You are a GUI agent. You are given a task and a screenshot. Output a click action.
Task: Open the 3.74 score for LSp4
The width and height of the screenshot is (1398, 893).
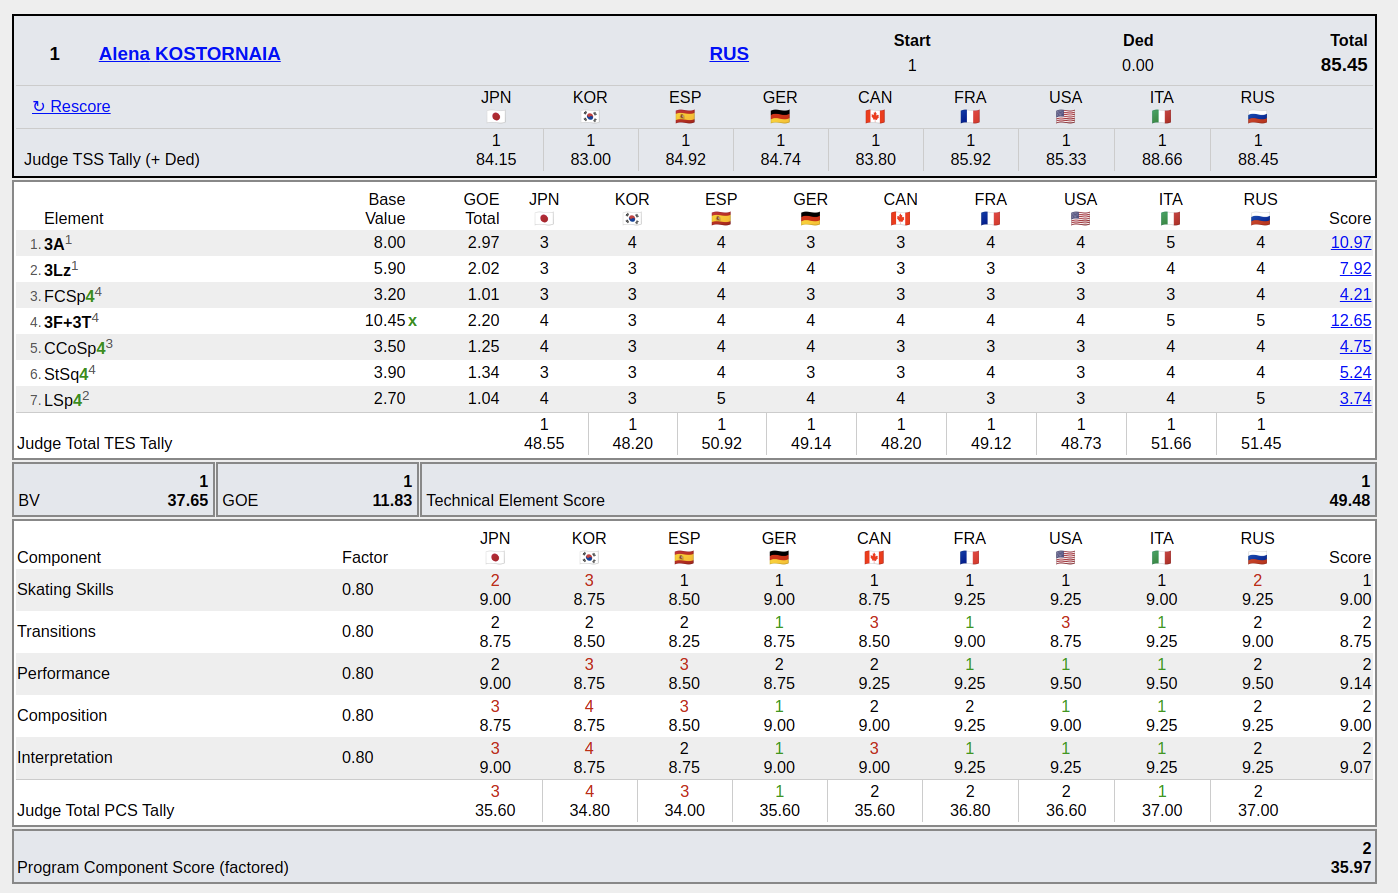pos(1355,399)
